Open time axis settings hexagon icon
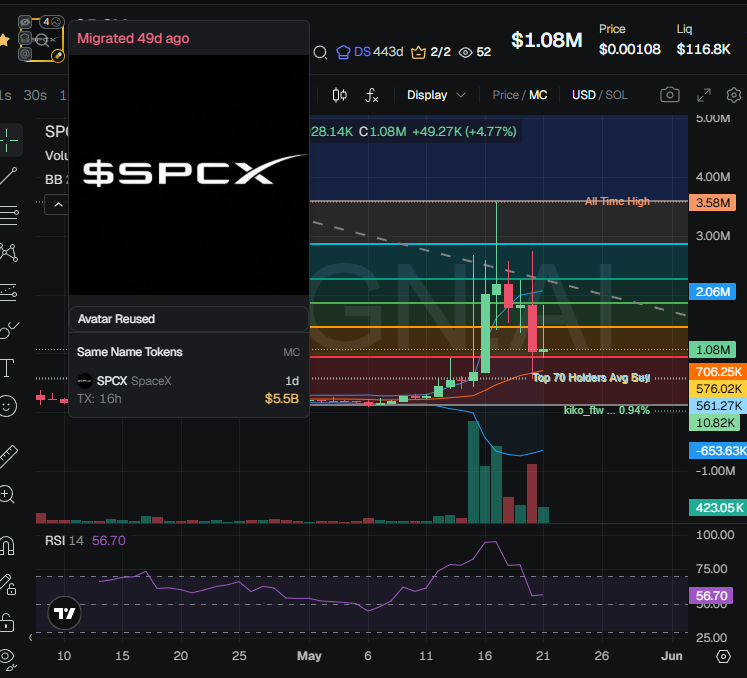The image size is (747, 678). coord(723,656)
